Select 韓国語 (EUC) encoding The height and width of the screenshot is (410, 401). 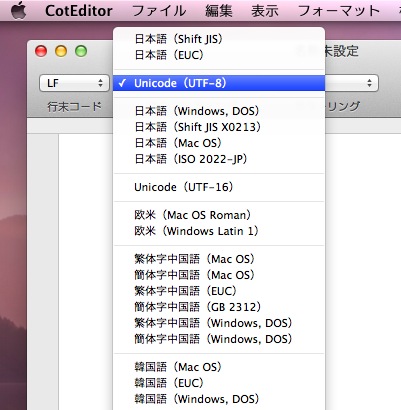[x=219, y=383]
